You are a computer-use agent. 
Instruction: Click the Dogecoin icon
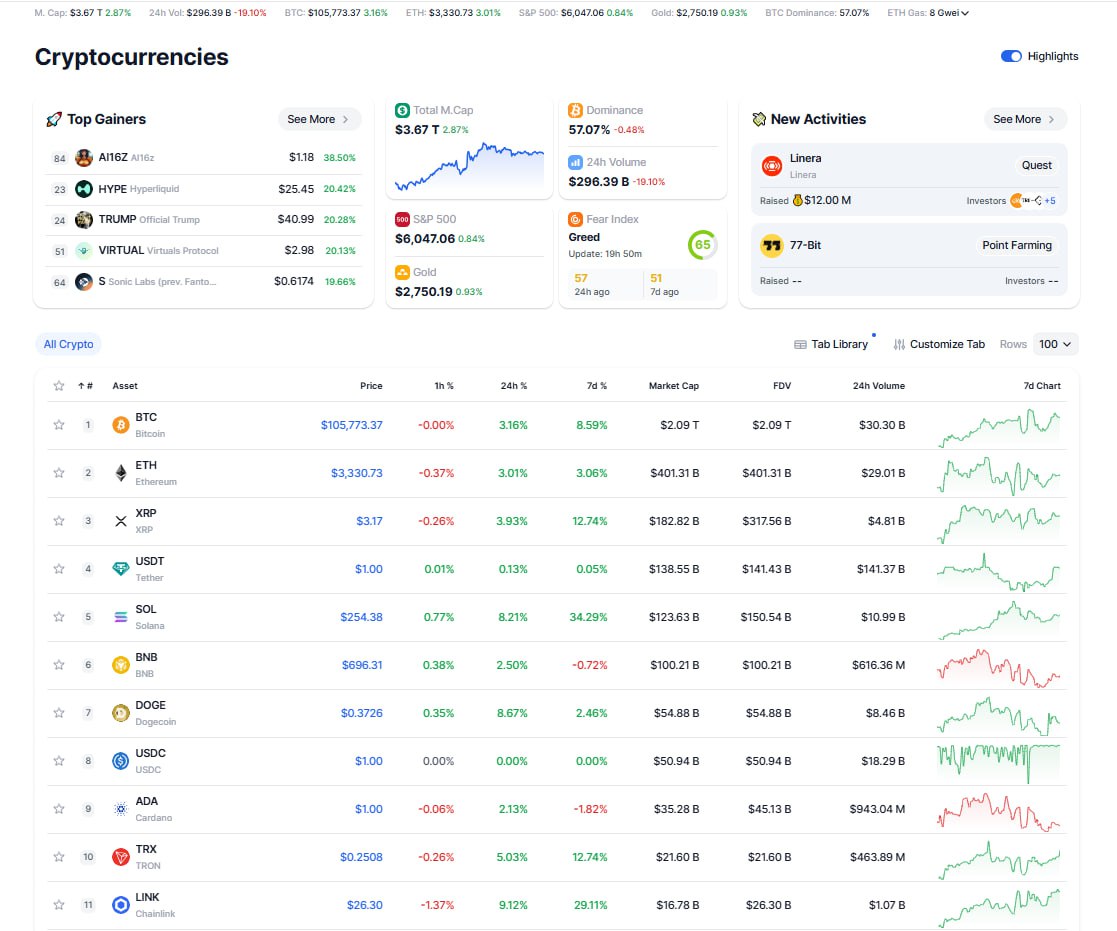[x=121, y=713]
